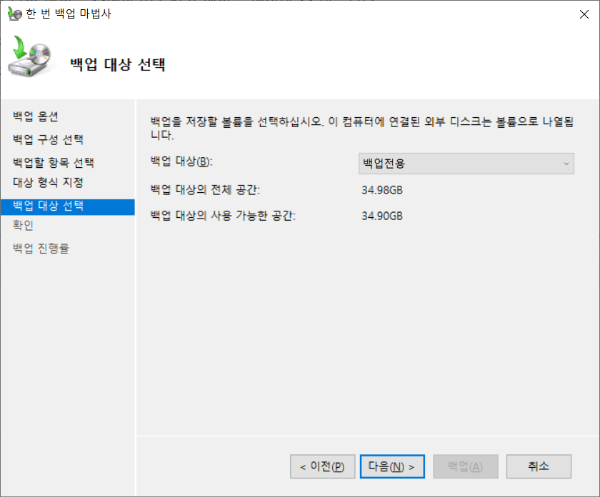Click the 다음(N) > button

pos(392,466)
